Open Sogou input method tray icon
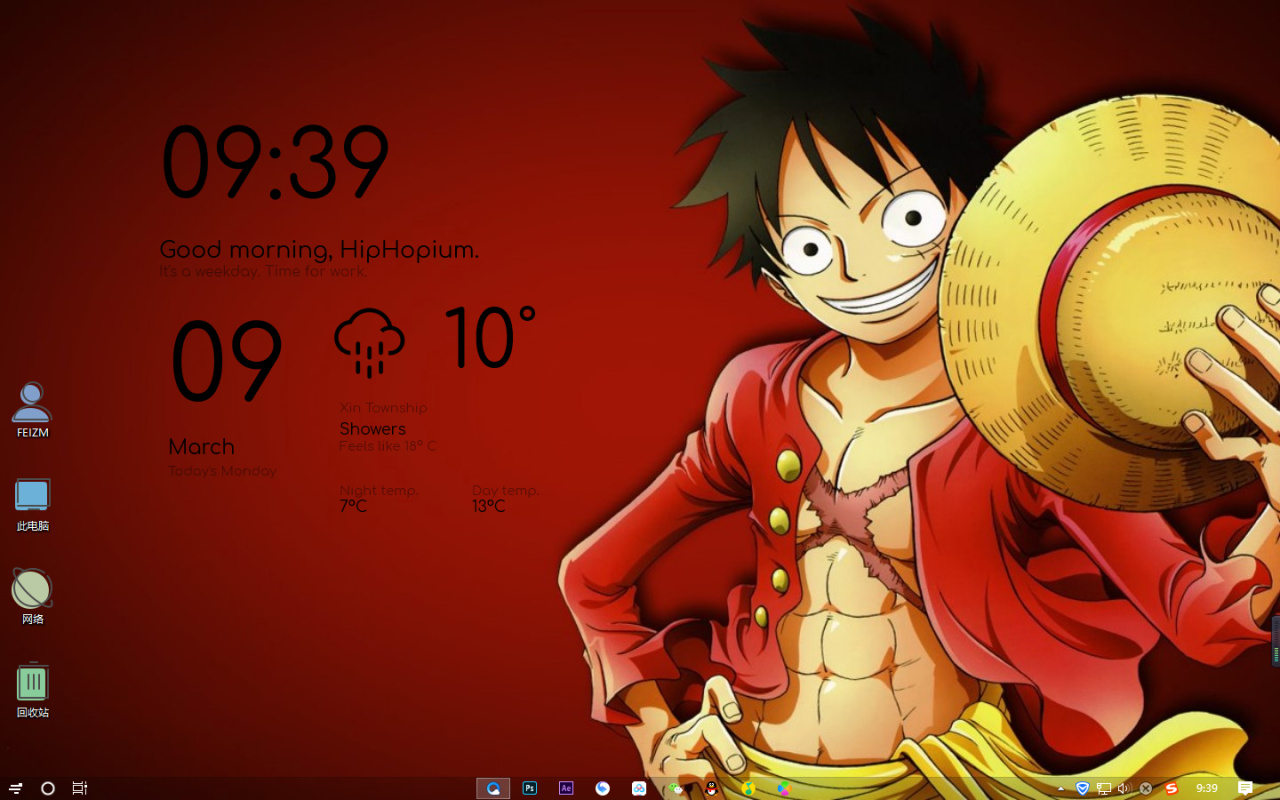This screenshot has width=1280, height=800. point(1171,788)
